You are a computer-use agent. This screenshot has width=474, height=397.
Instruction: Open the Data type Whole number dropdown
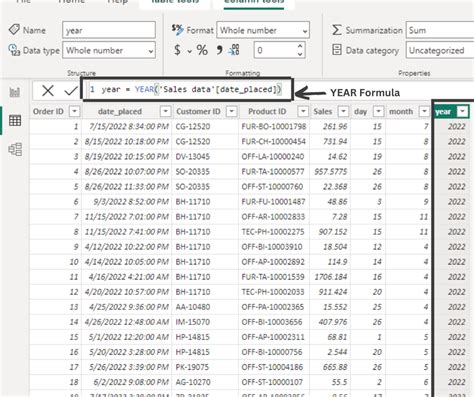pyautogui.click(x=109, y=50)
